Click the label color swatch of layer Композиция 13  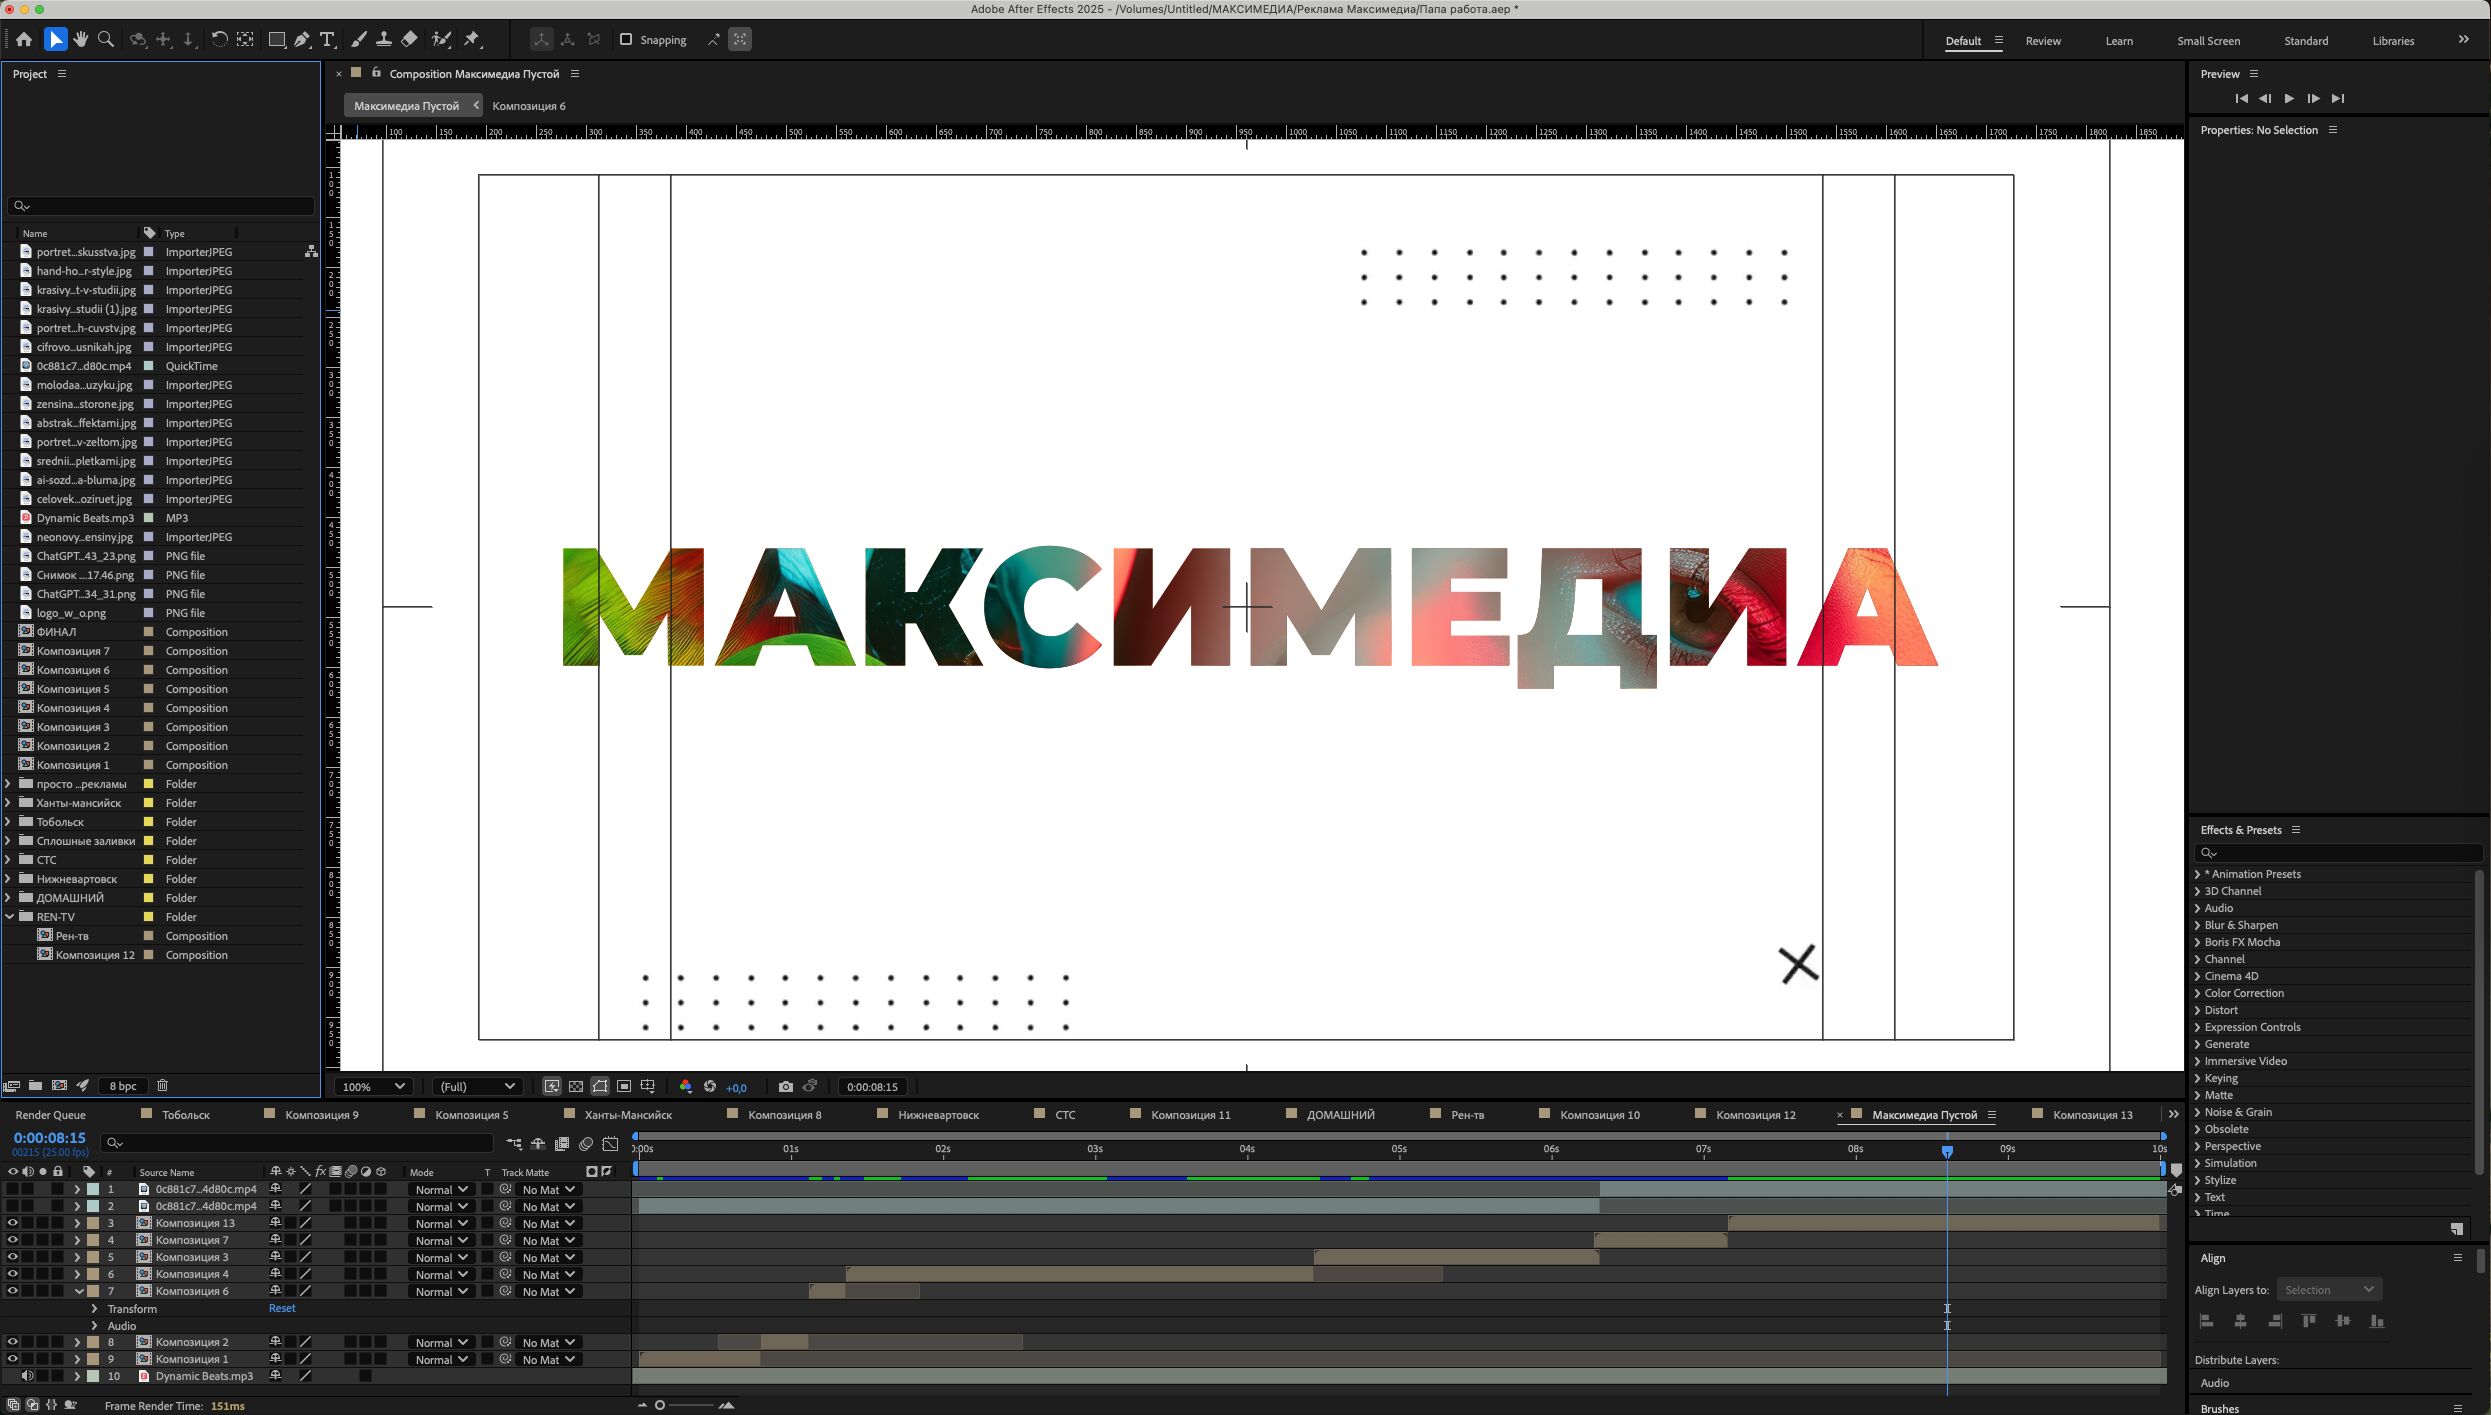[93, 1223]
